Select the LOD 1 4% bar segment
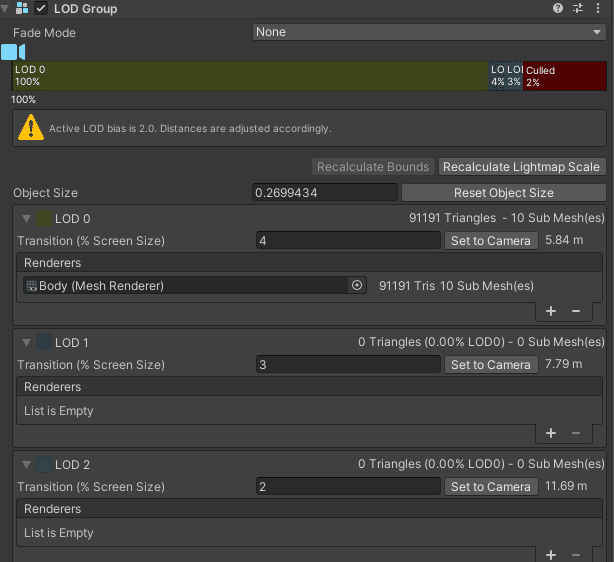Viewport: 614px width, 562px height. [497, 76]
